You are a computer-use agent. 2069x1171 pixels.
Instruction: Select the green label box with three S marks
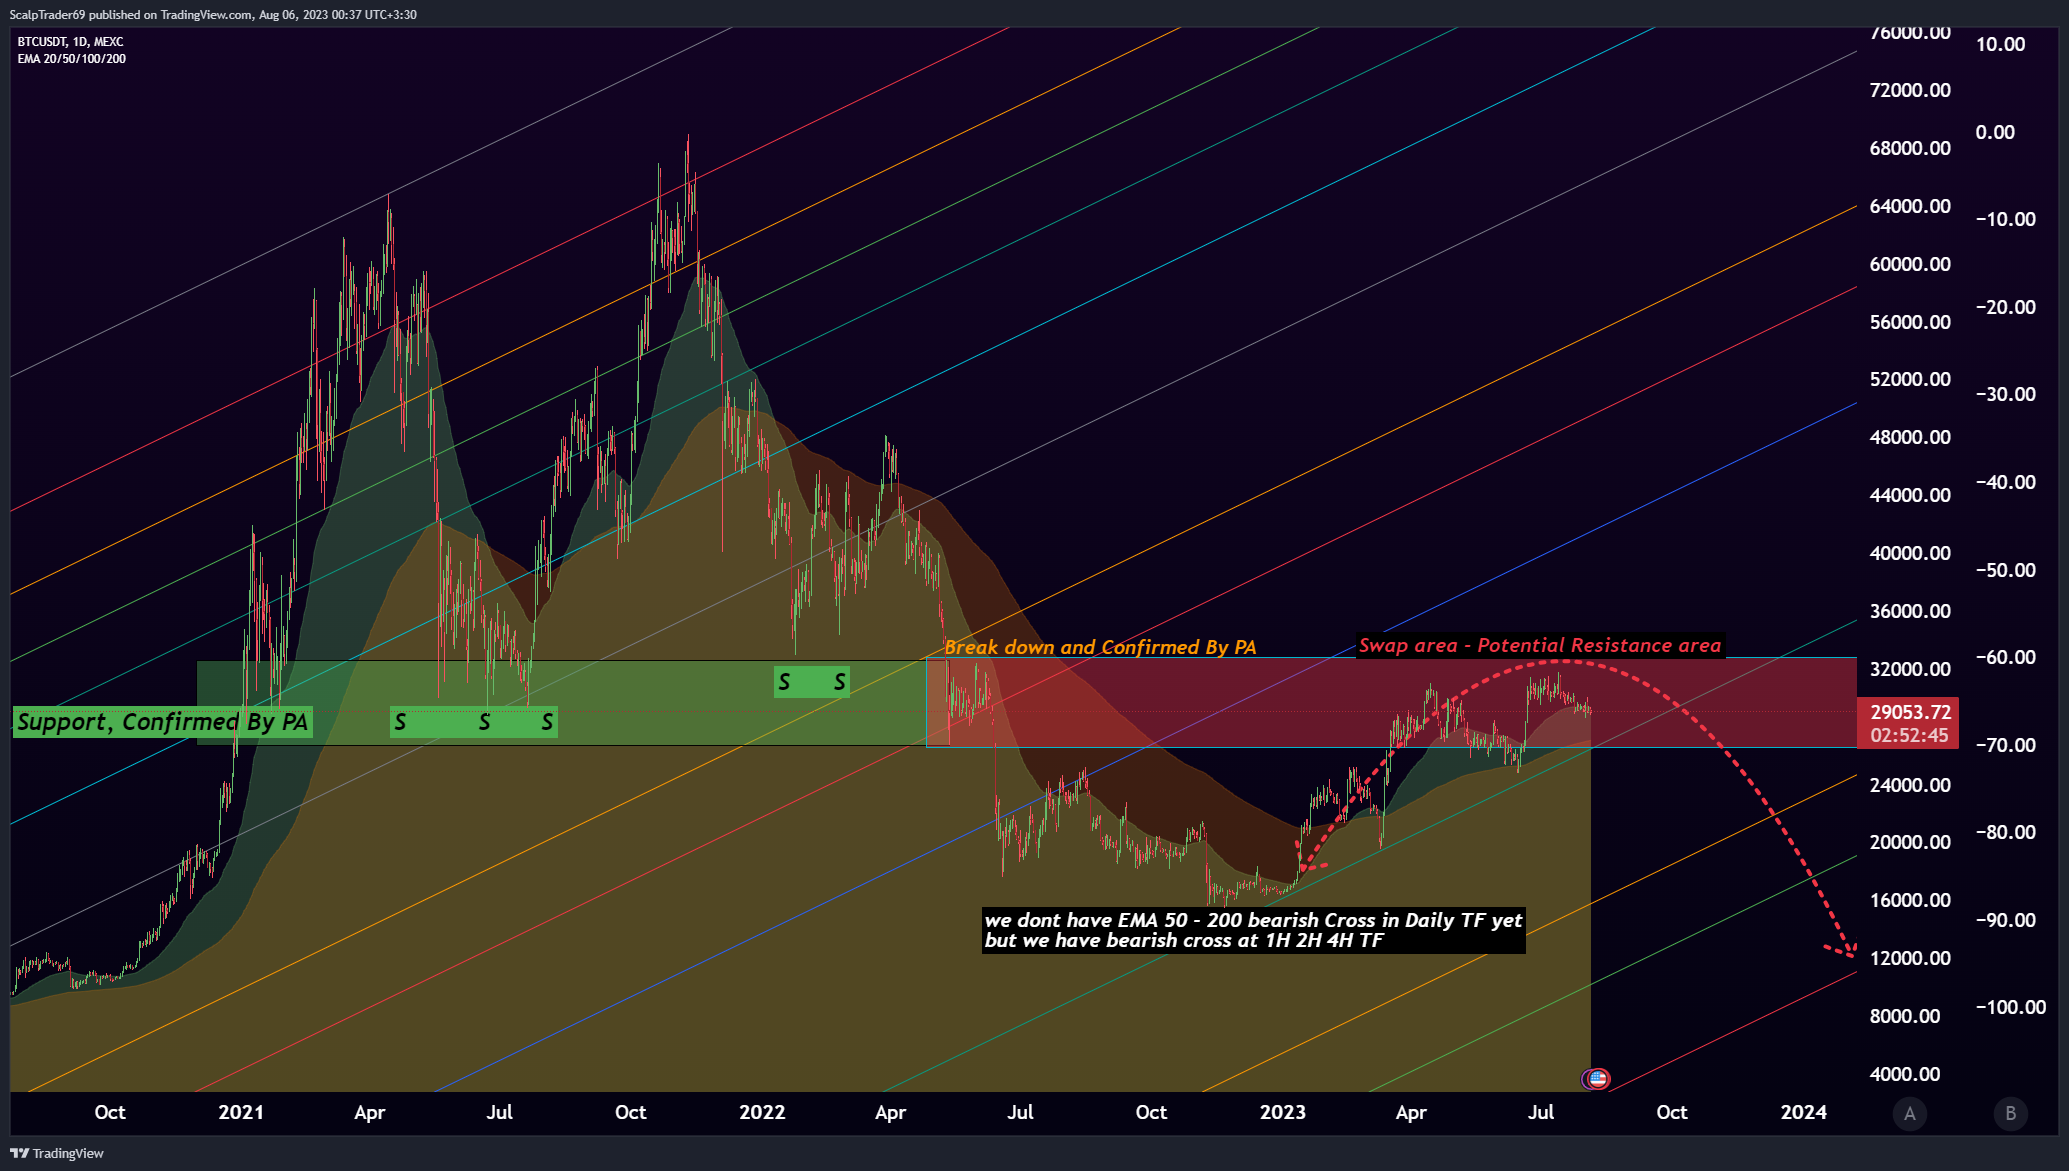click(x=474, y=722)
